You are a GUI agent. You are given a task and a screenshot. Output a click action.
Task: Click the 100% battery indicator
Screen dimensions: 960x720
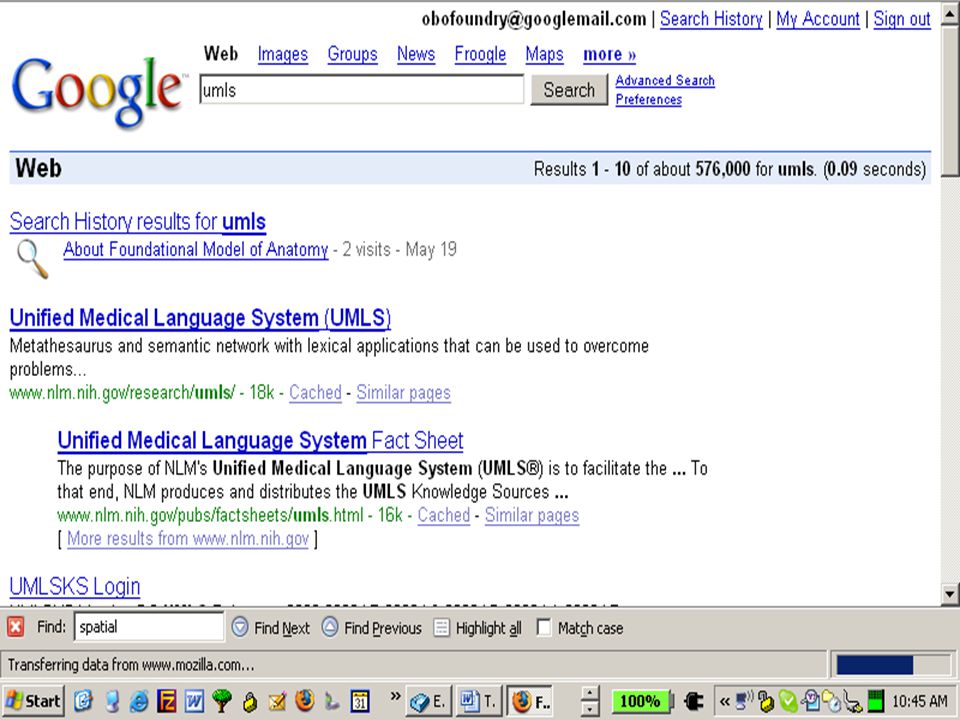click(x=640, y=701)
